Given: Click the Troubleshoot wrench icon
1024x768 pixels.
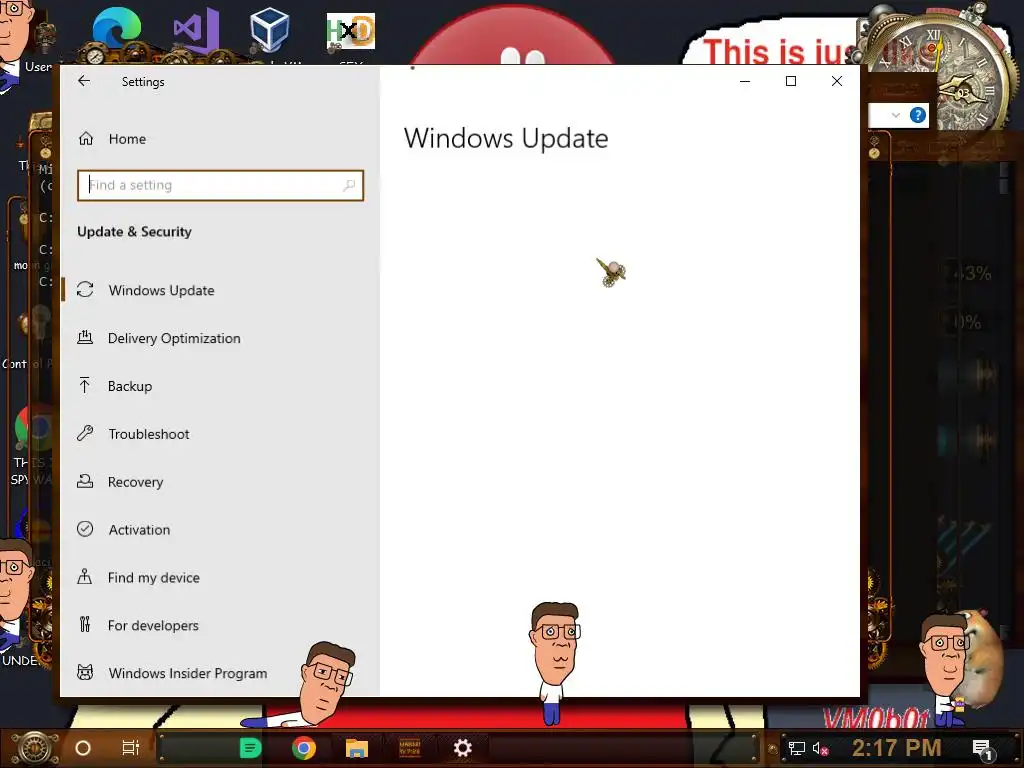Looking at the screenshot, I should (x=85, y=433).
